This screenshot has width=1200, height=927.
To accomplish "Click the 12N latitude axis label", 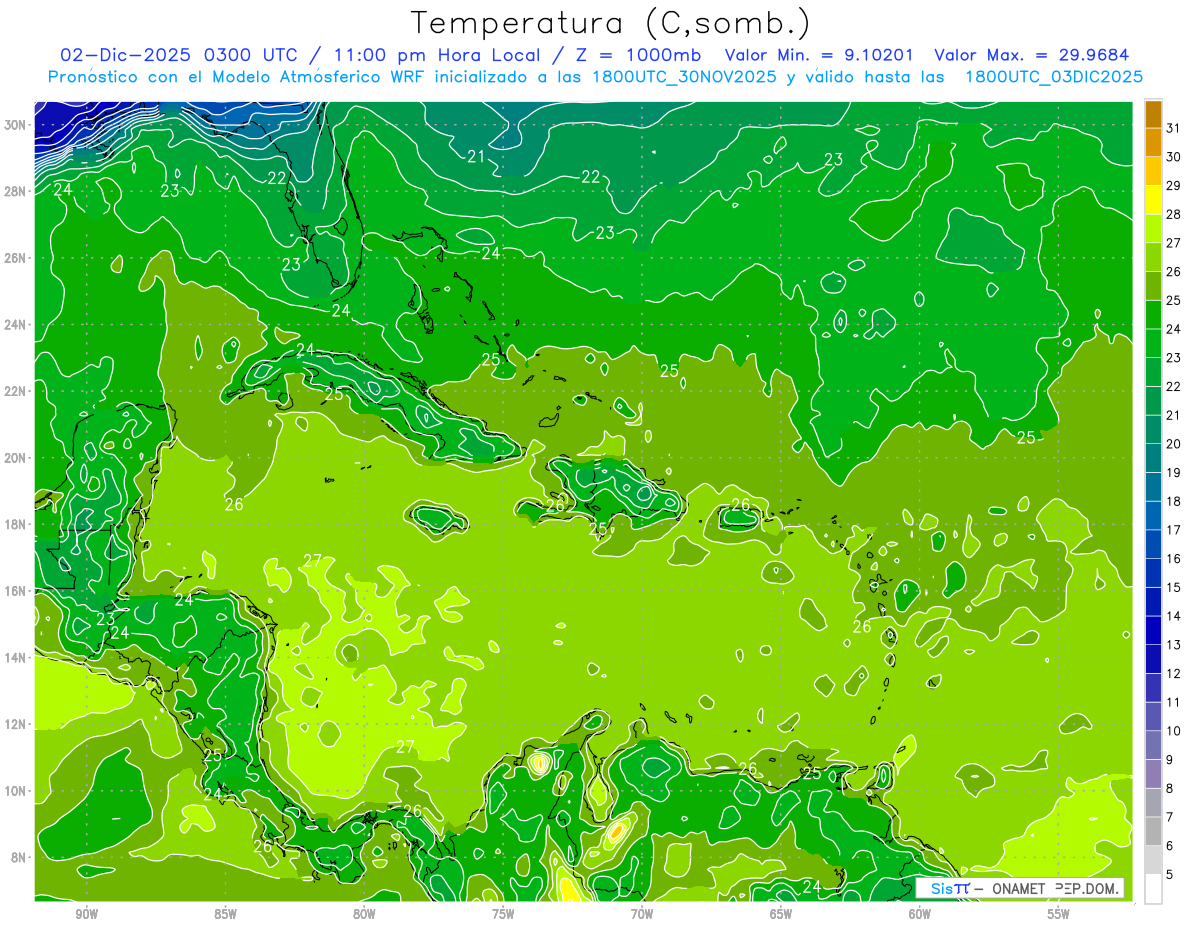I will [14, 724].
